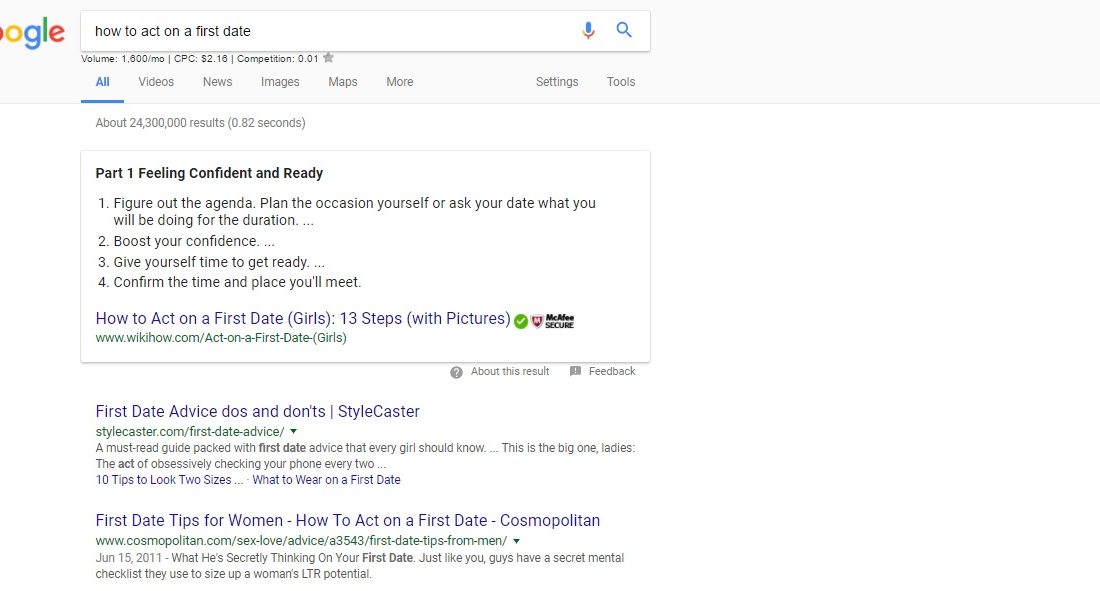Click the blue magnifying glass search icon
The height and width of the screenshot is (591, 1100).
pos(624,31)
